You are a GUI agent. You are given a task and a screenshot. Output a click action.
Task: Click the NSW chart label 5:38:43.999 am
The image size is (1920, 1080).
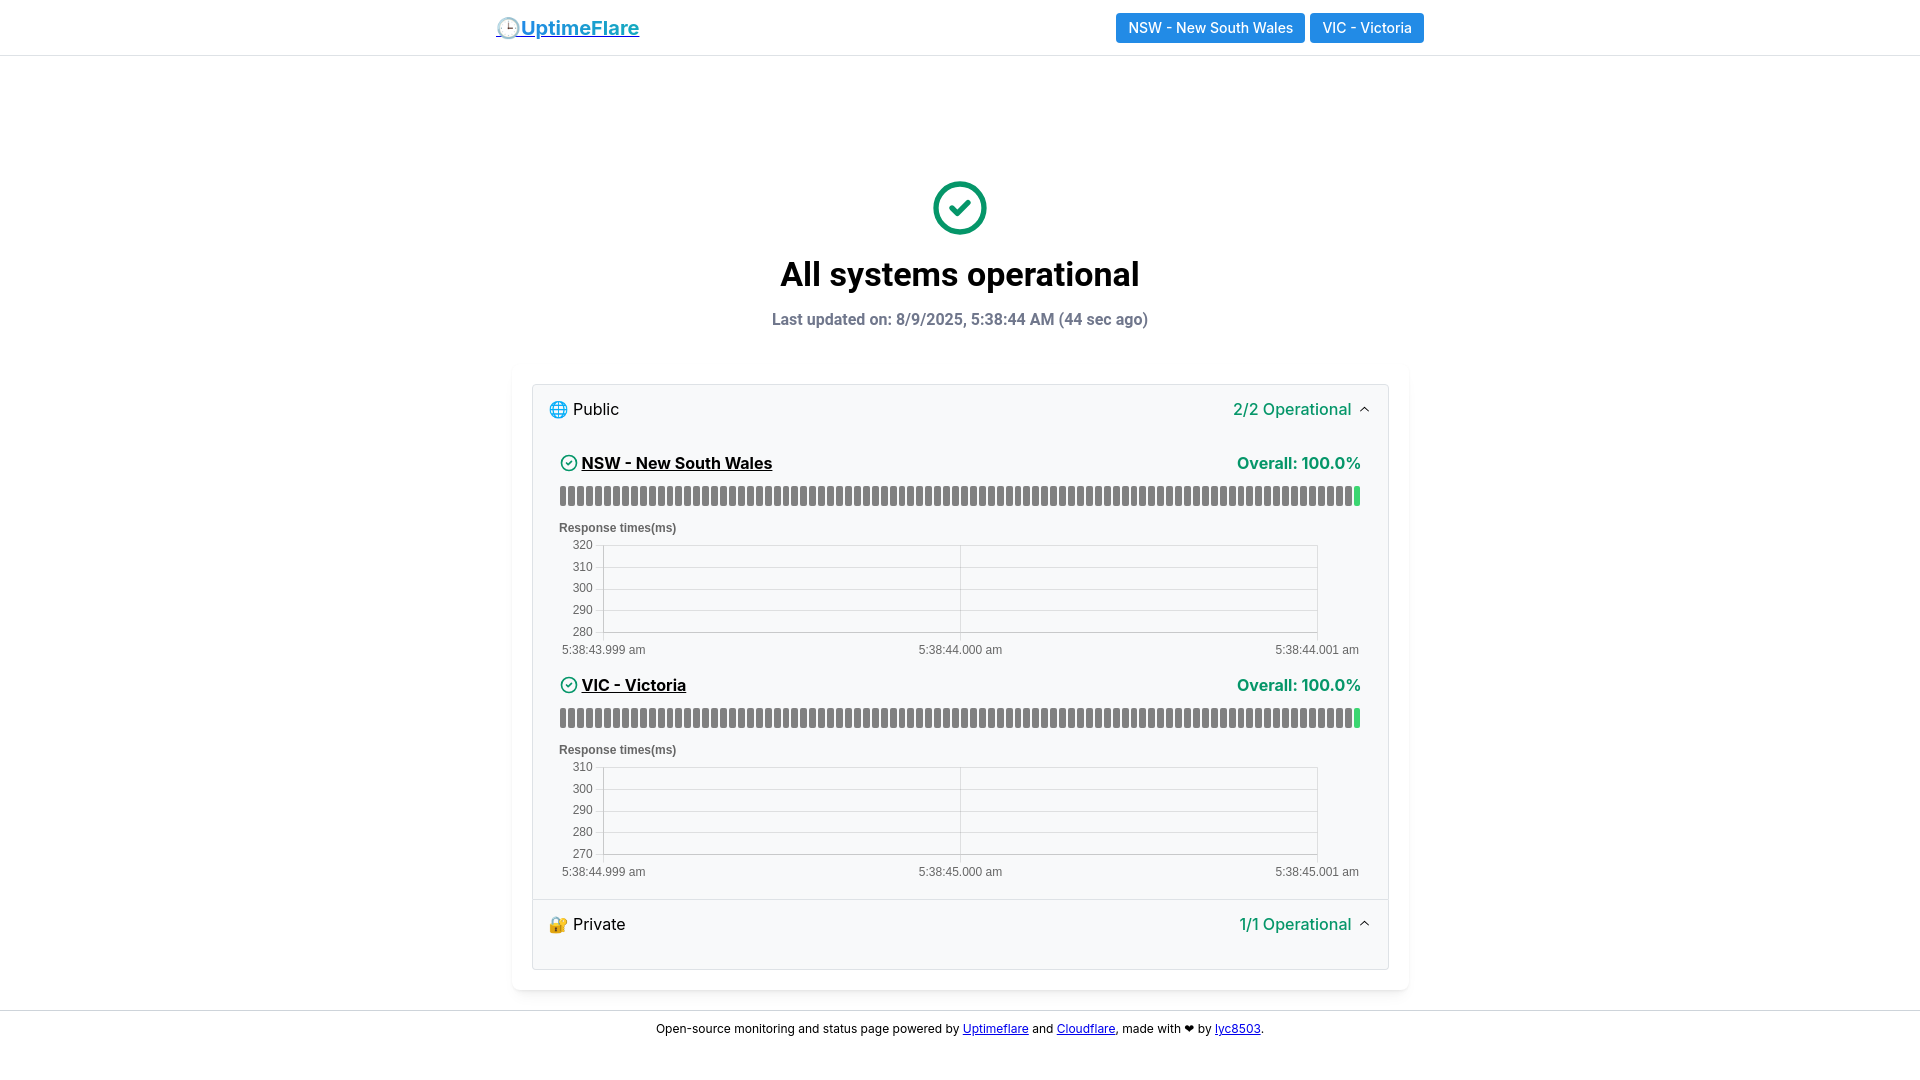click(603, 650)
